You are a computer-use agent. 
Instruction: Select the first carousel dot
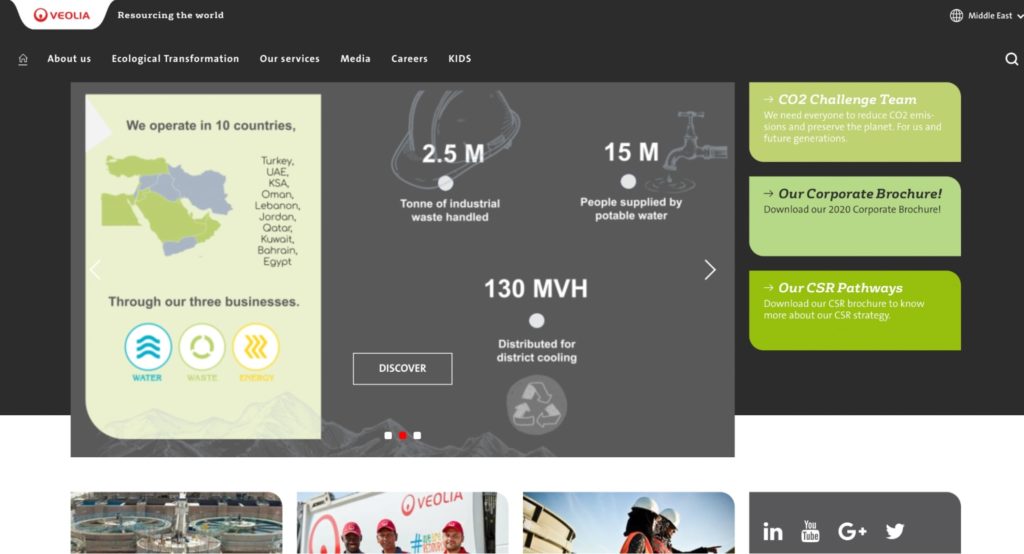[x=388, y=435]
